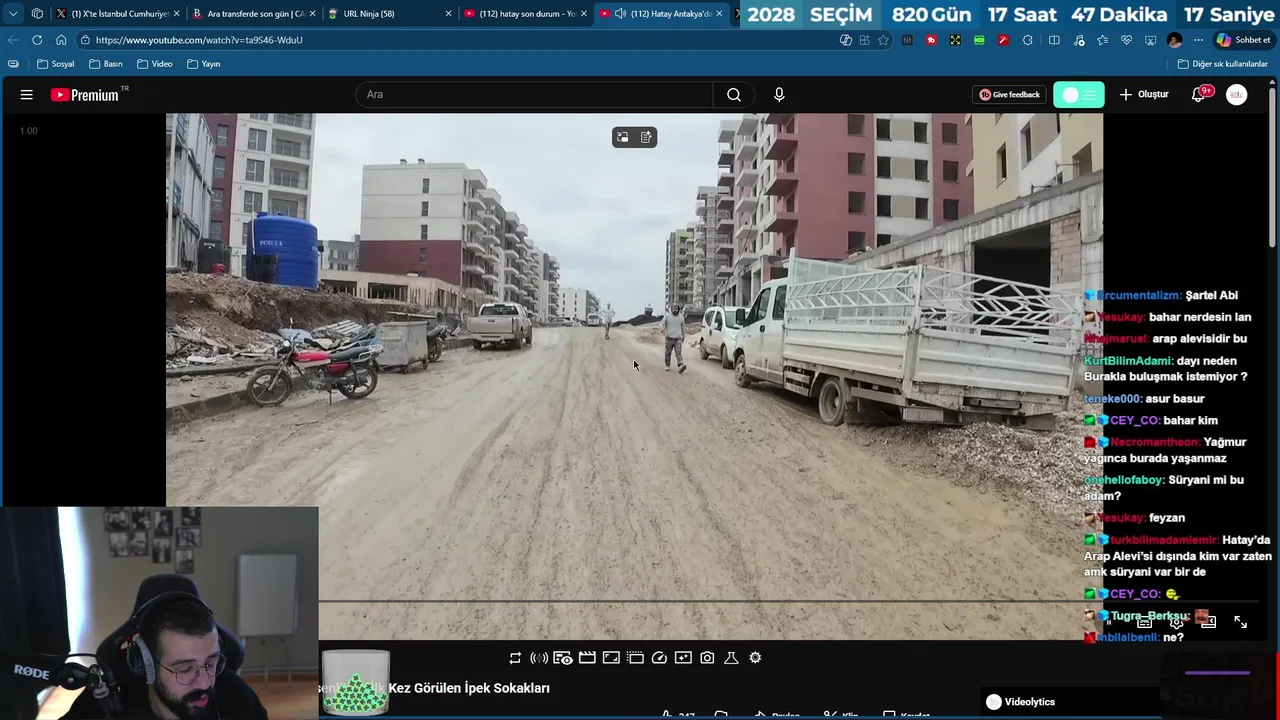Open the YouTube account avatar menu
The width and height of the screenshot is (1280, 720).
pos(1237,95)
